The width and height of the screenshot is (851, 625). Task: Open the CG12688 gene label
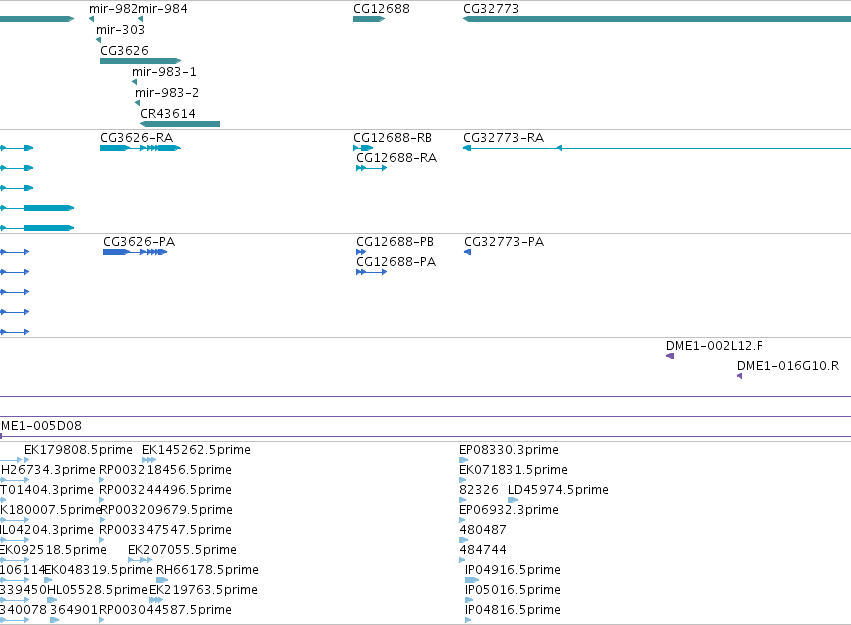point(382,9)
